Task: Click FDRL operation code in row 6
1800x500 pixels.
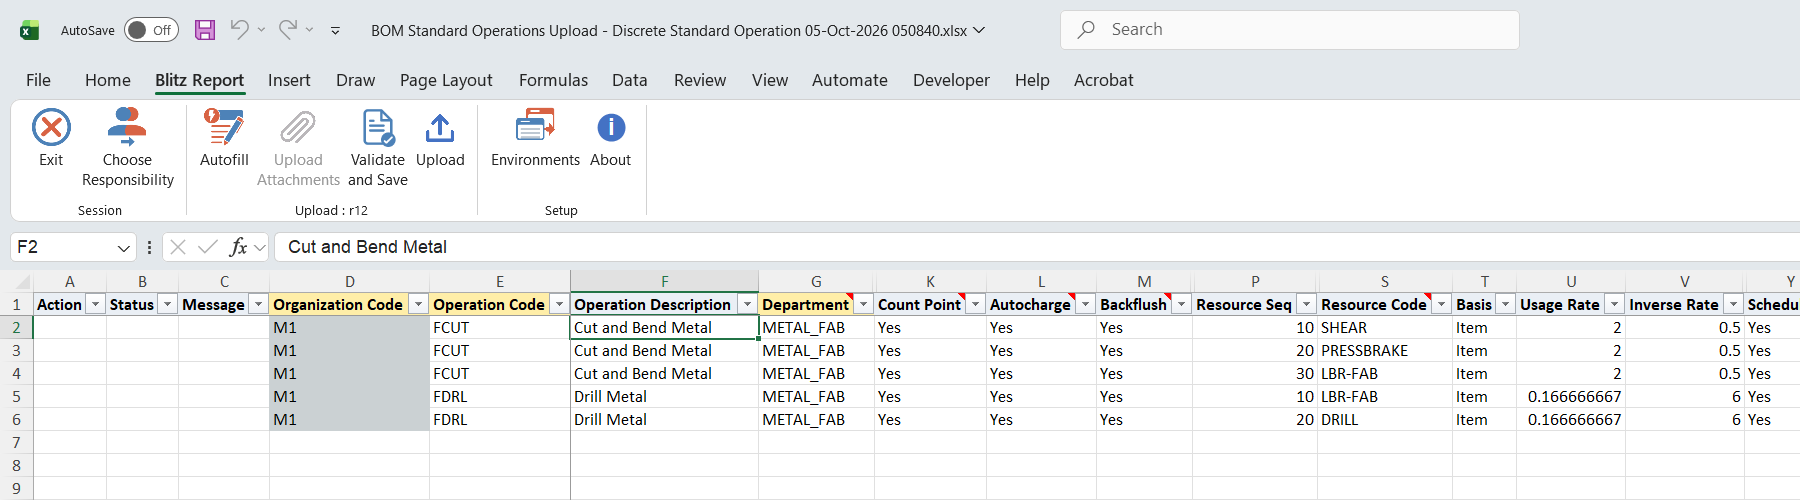Action: click(x=499, y=420)
